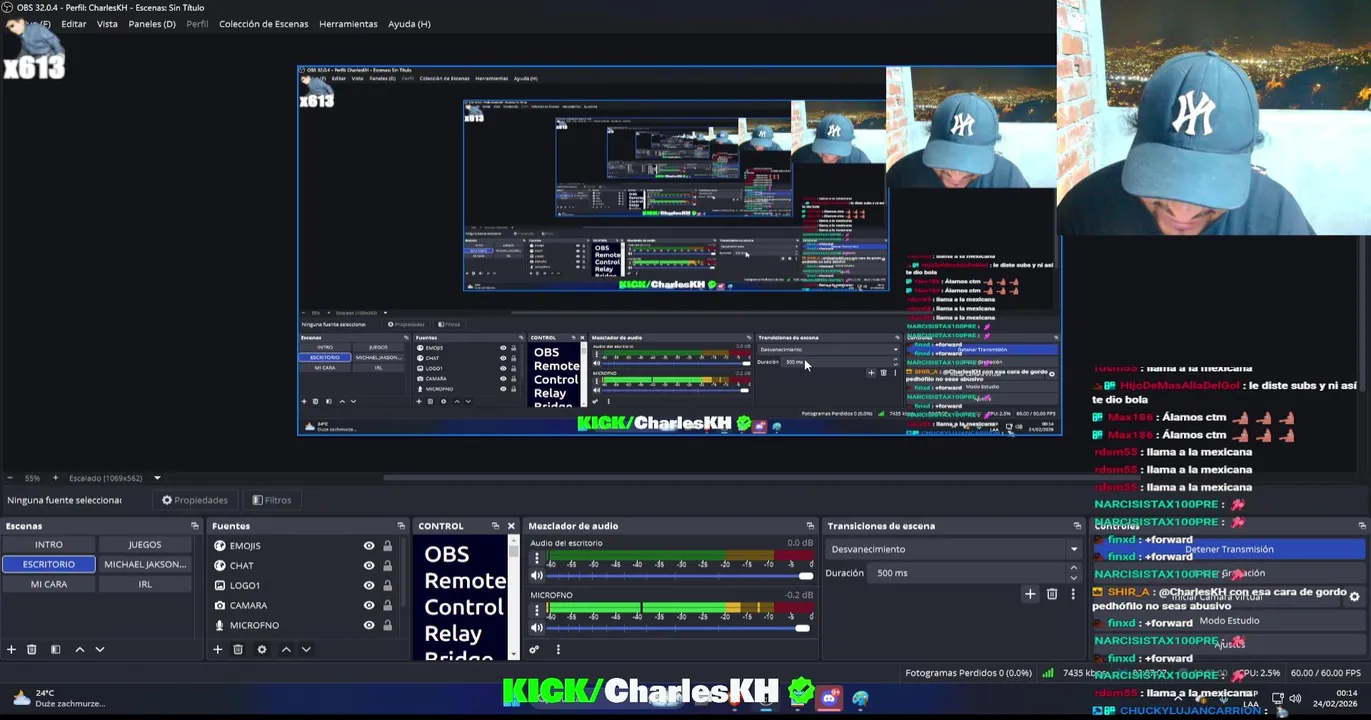Open scene filters icon in the Escenas toolbar

56,650
